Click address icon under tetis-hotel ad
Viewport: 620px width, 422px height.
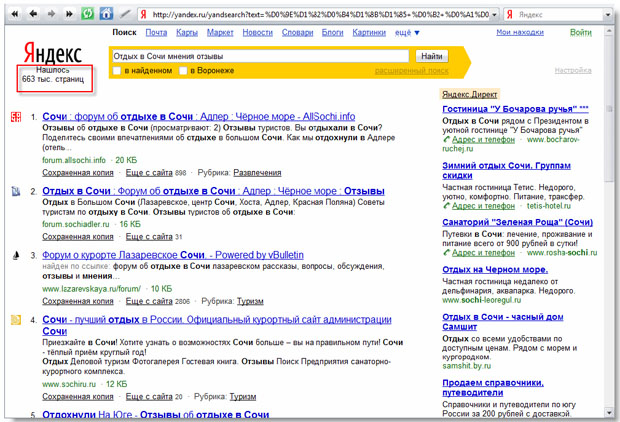pos(446,206)
